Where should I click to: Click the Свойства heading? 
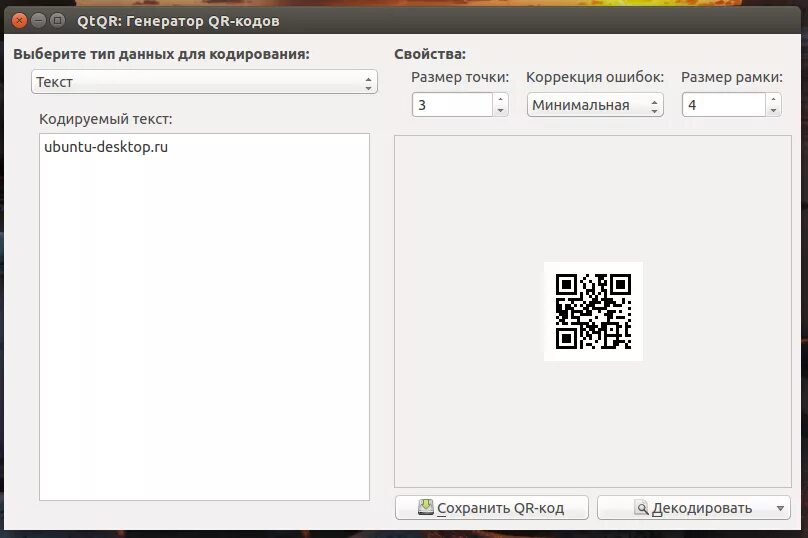[430, 54]
